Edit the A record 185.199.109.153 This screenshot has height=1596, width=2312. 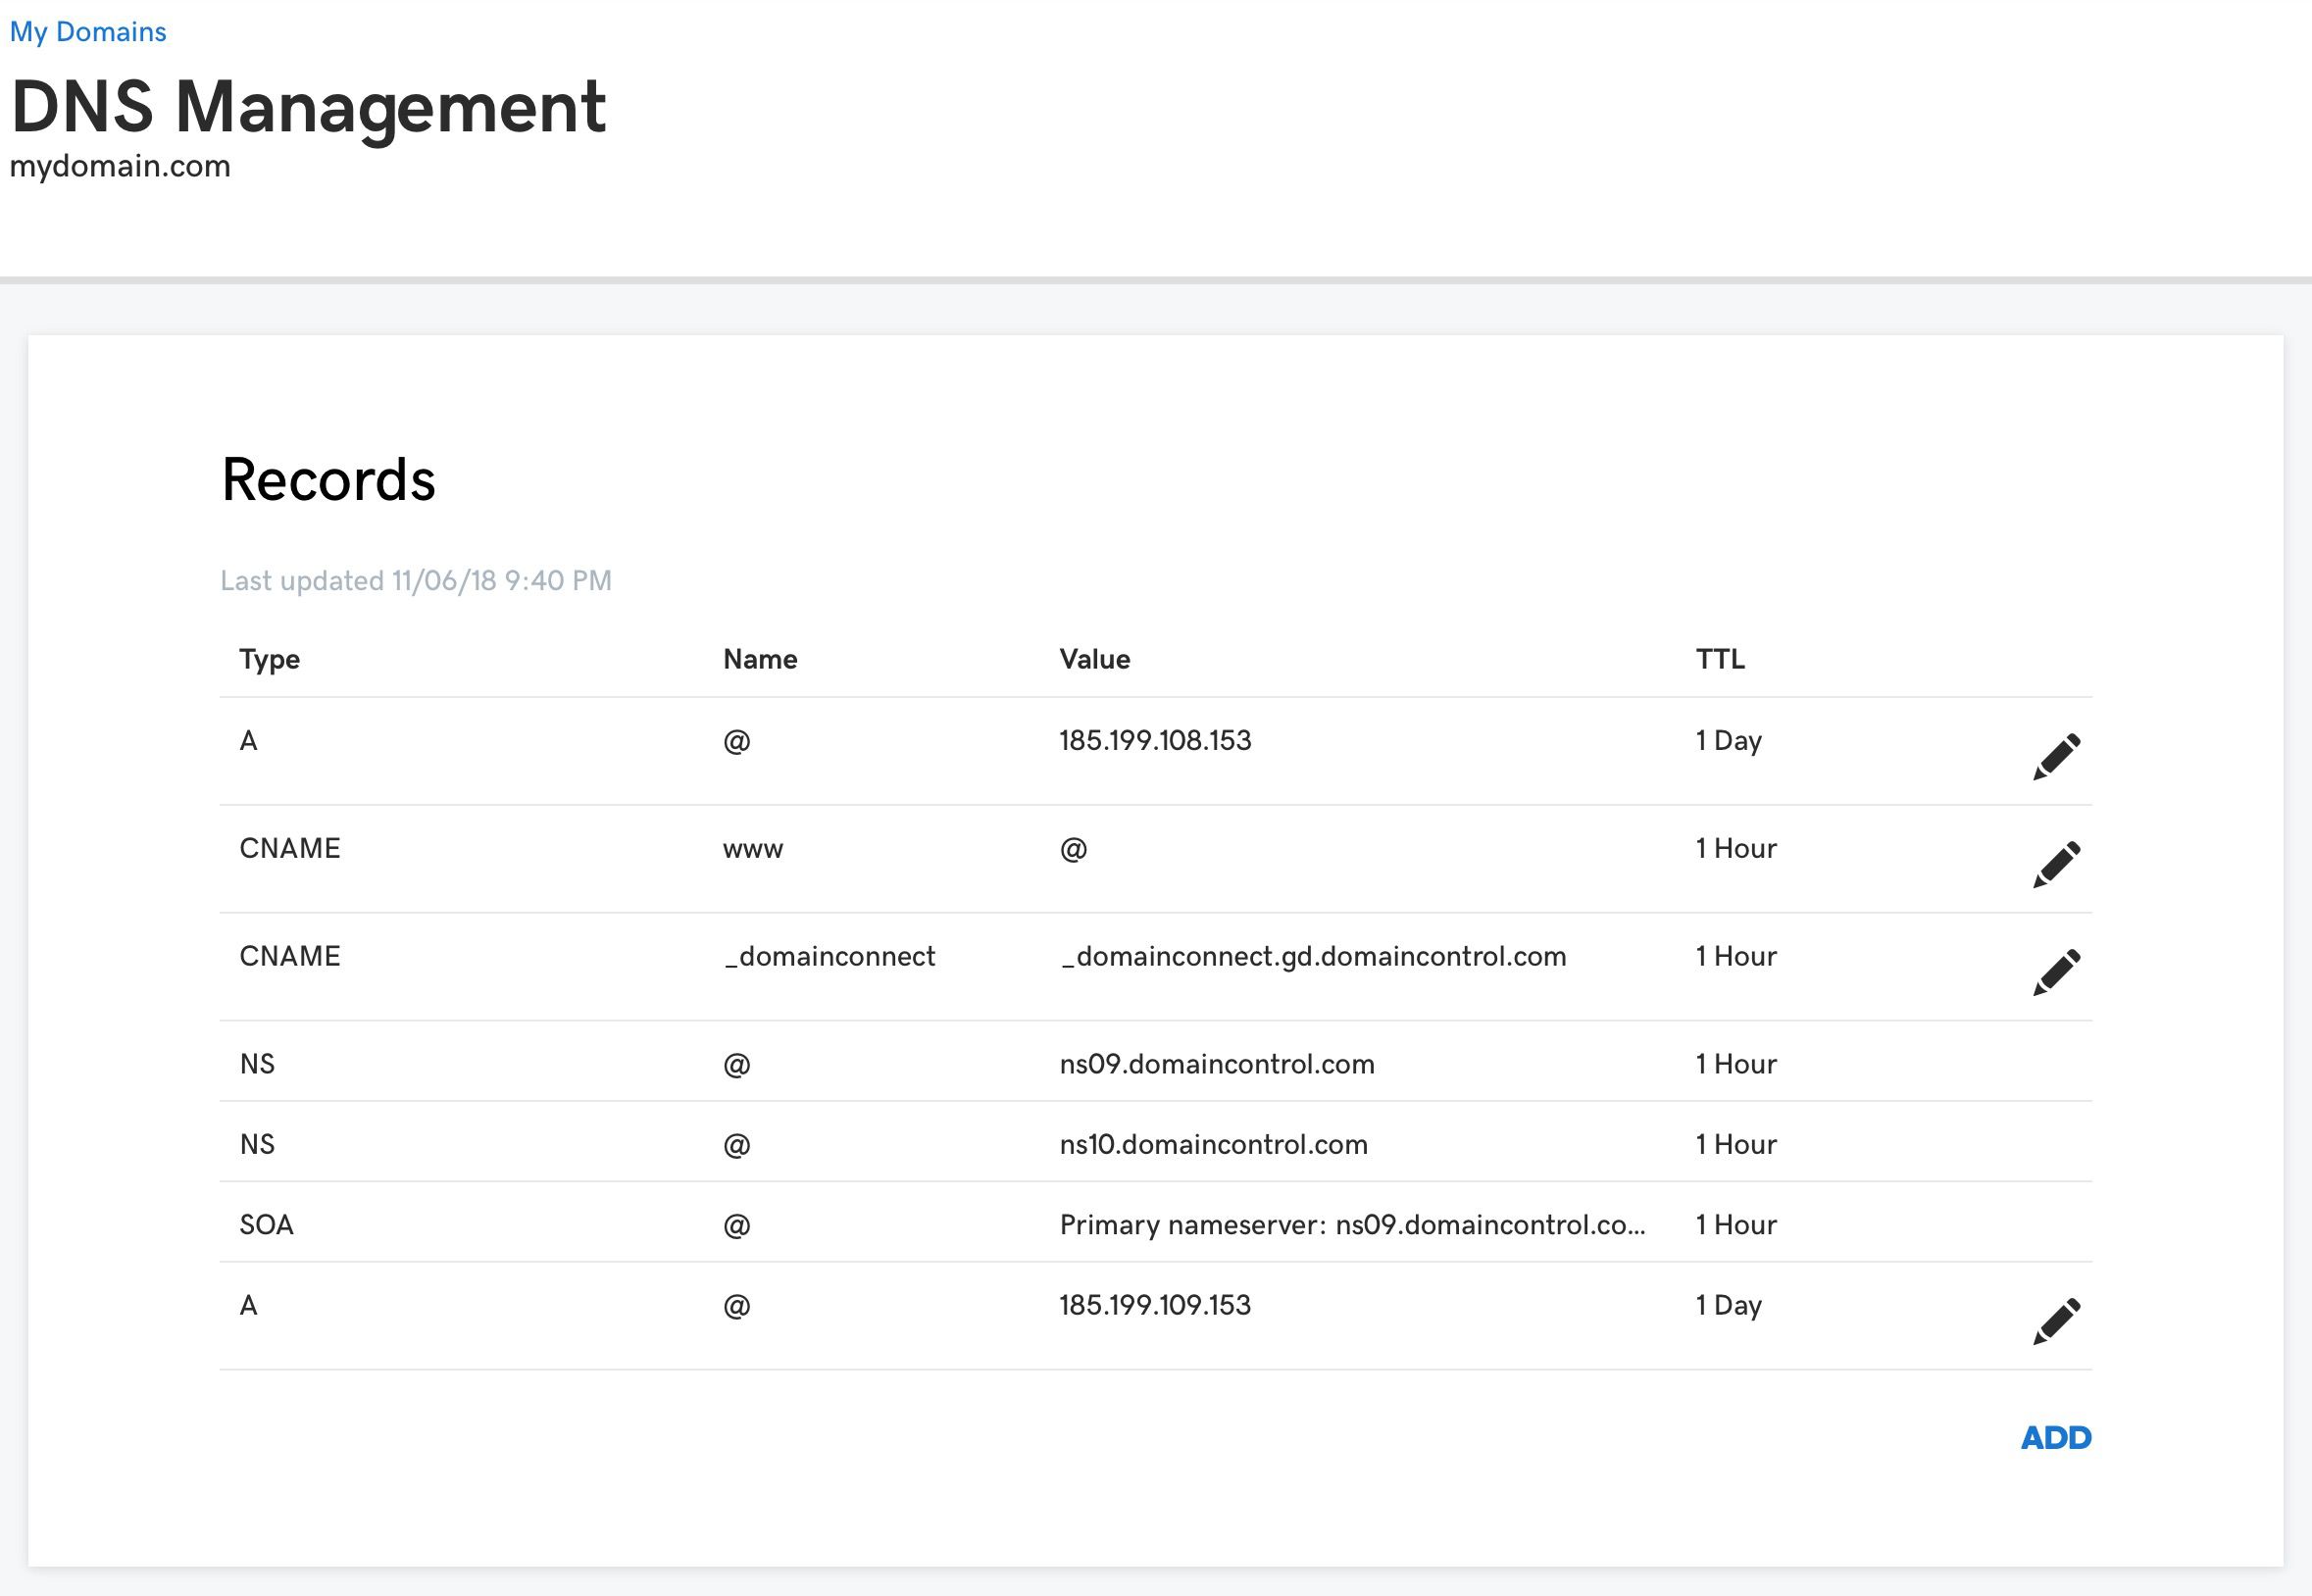pos(2056,1322)
